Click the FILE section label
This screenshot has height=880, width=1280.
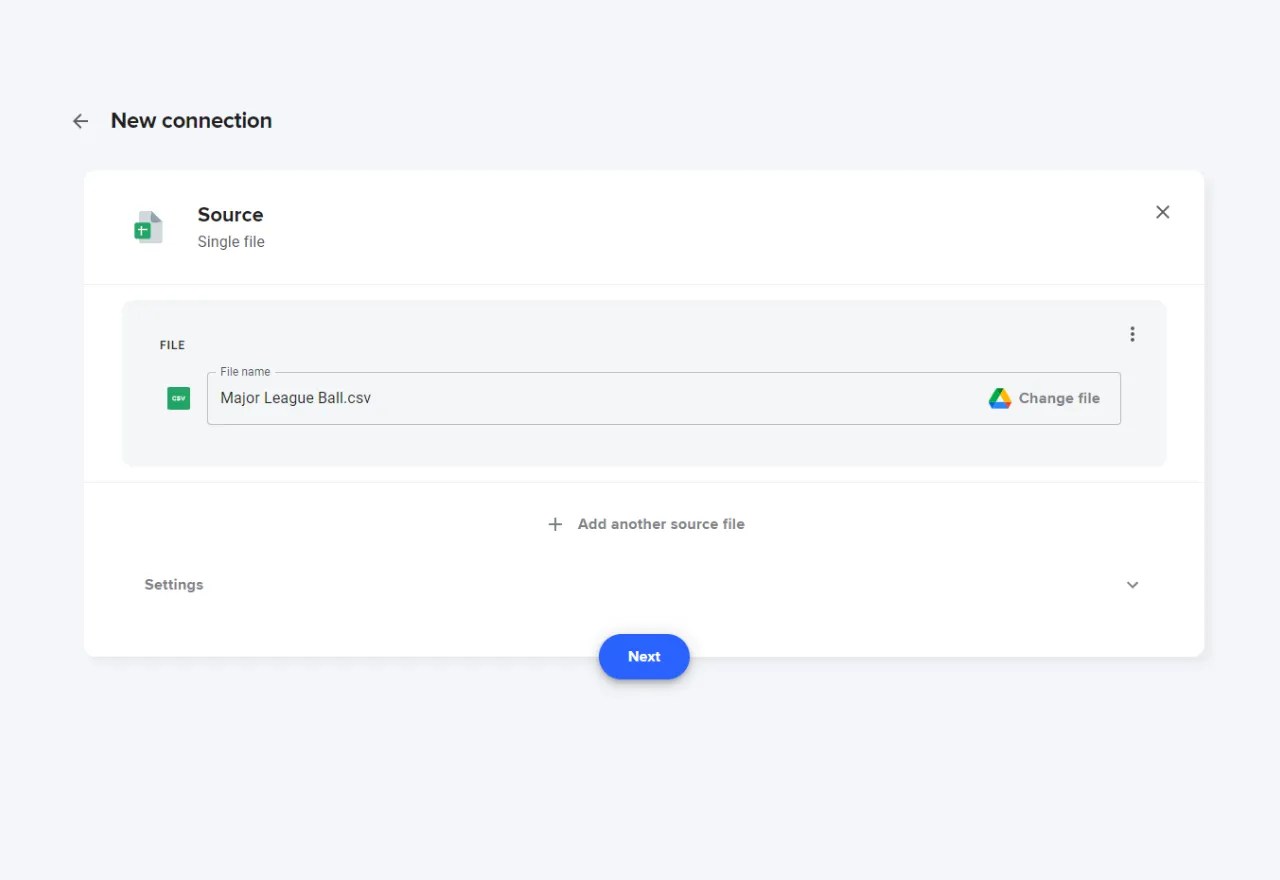(x=171, y=344)
